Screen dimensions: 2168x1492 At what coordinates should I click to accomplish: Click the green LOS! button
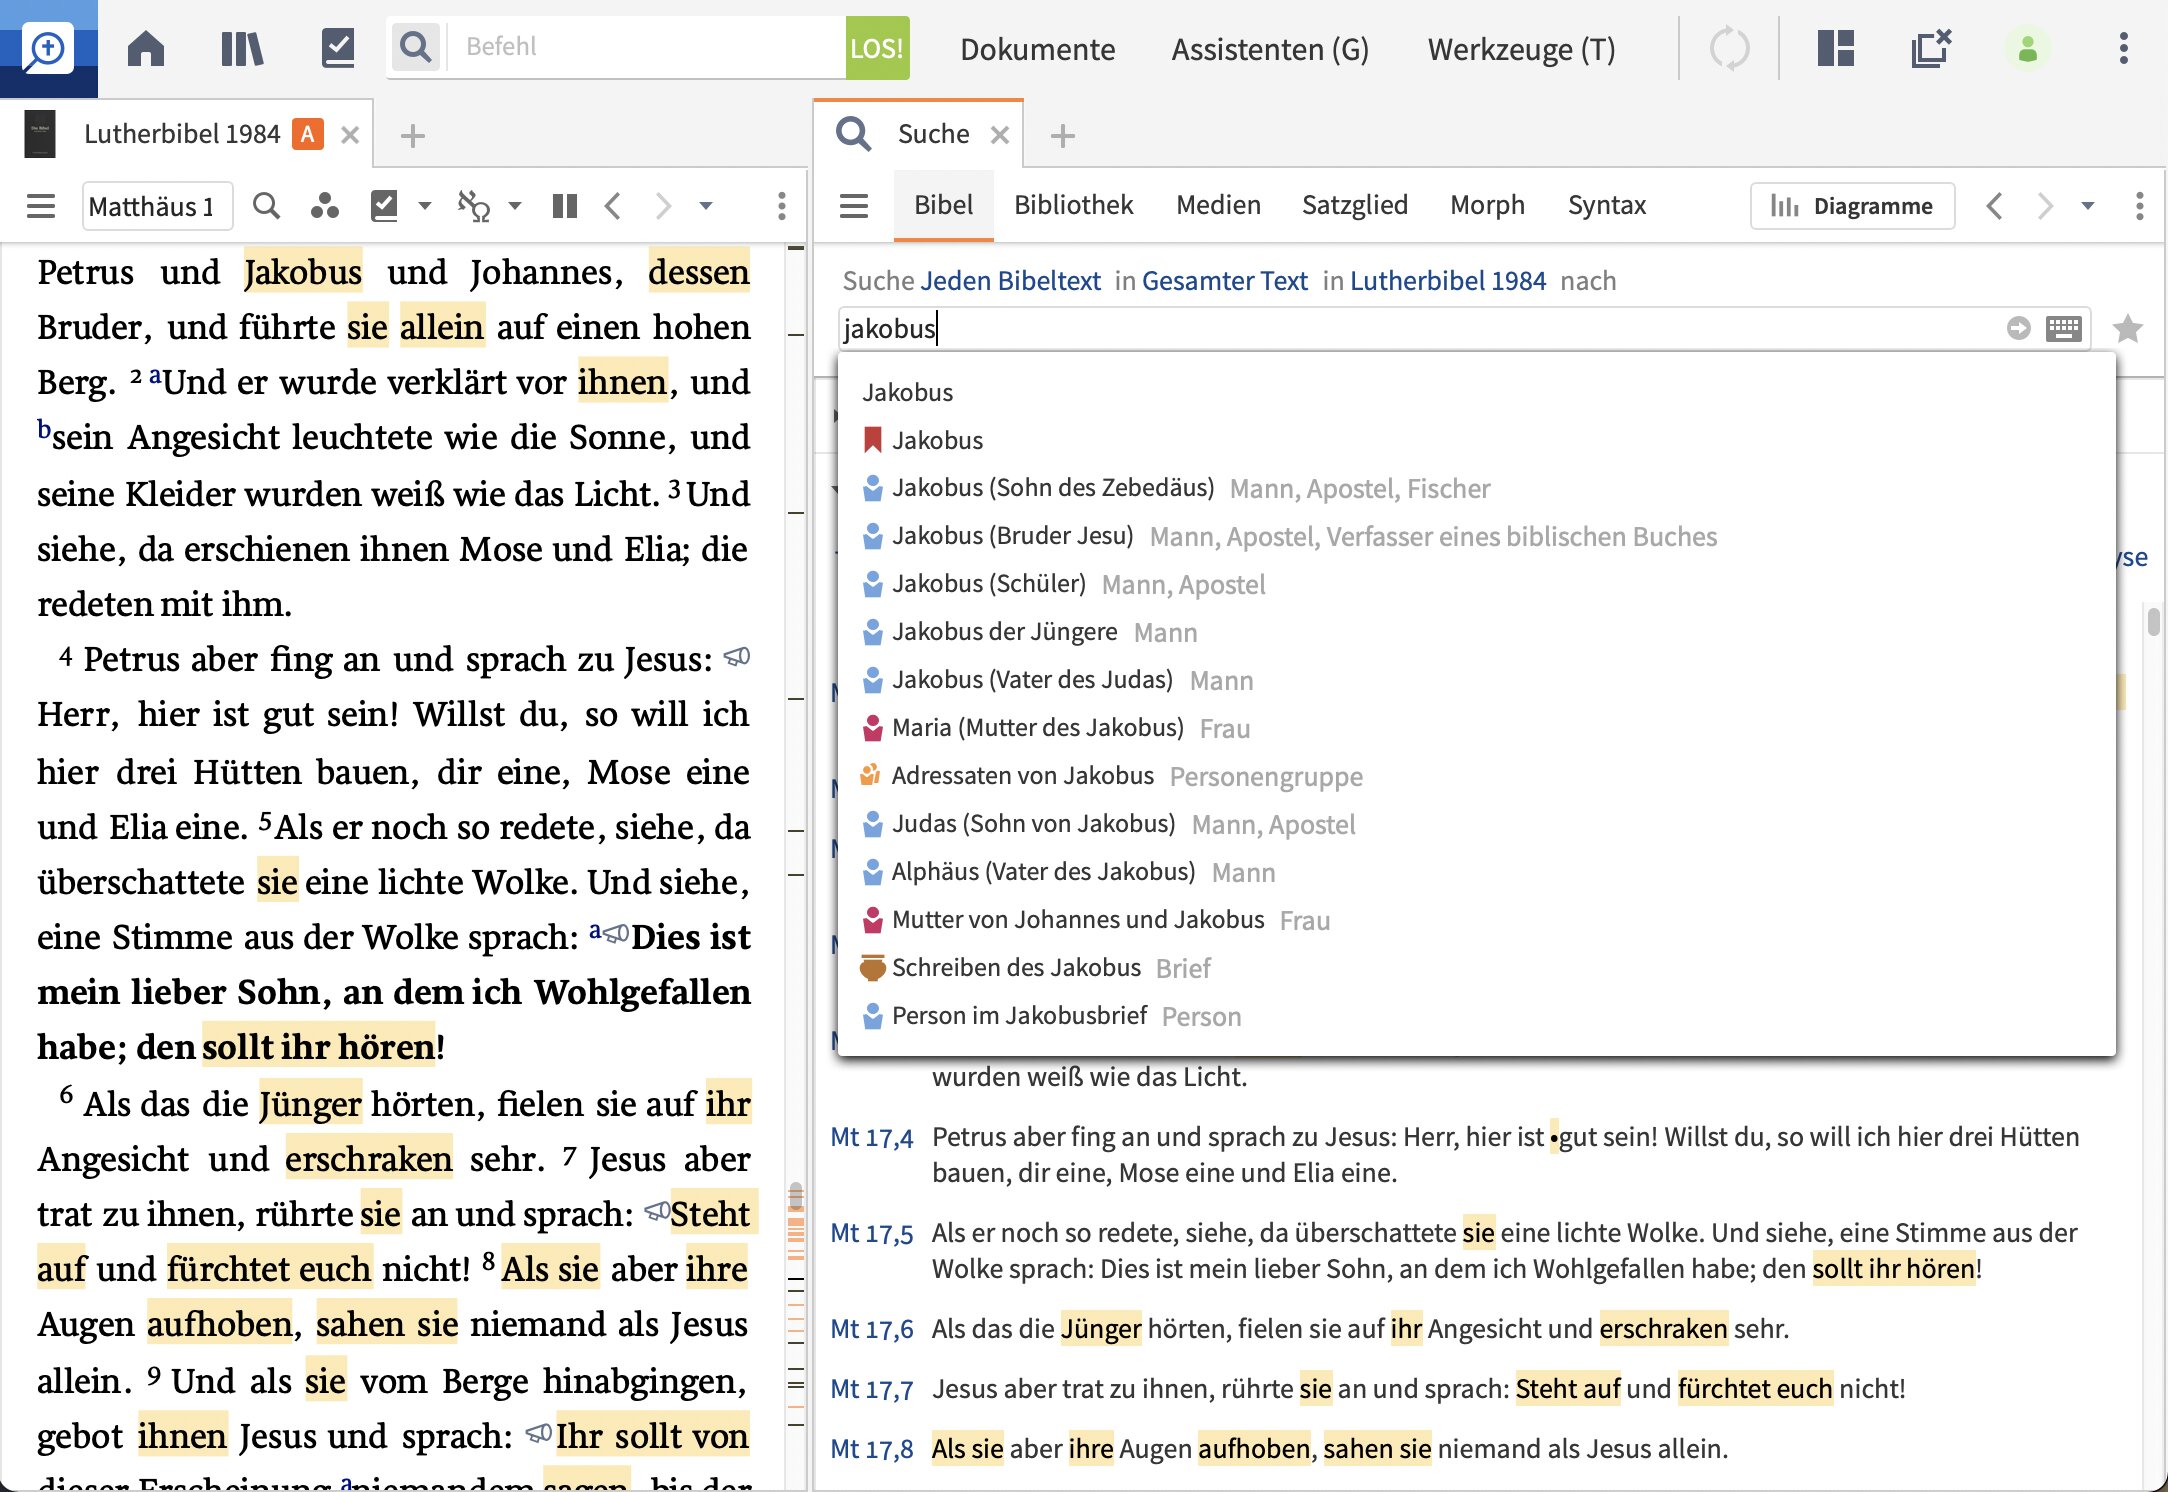coord(877,47)
